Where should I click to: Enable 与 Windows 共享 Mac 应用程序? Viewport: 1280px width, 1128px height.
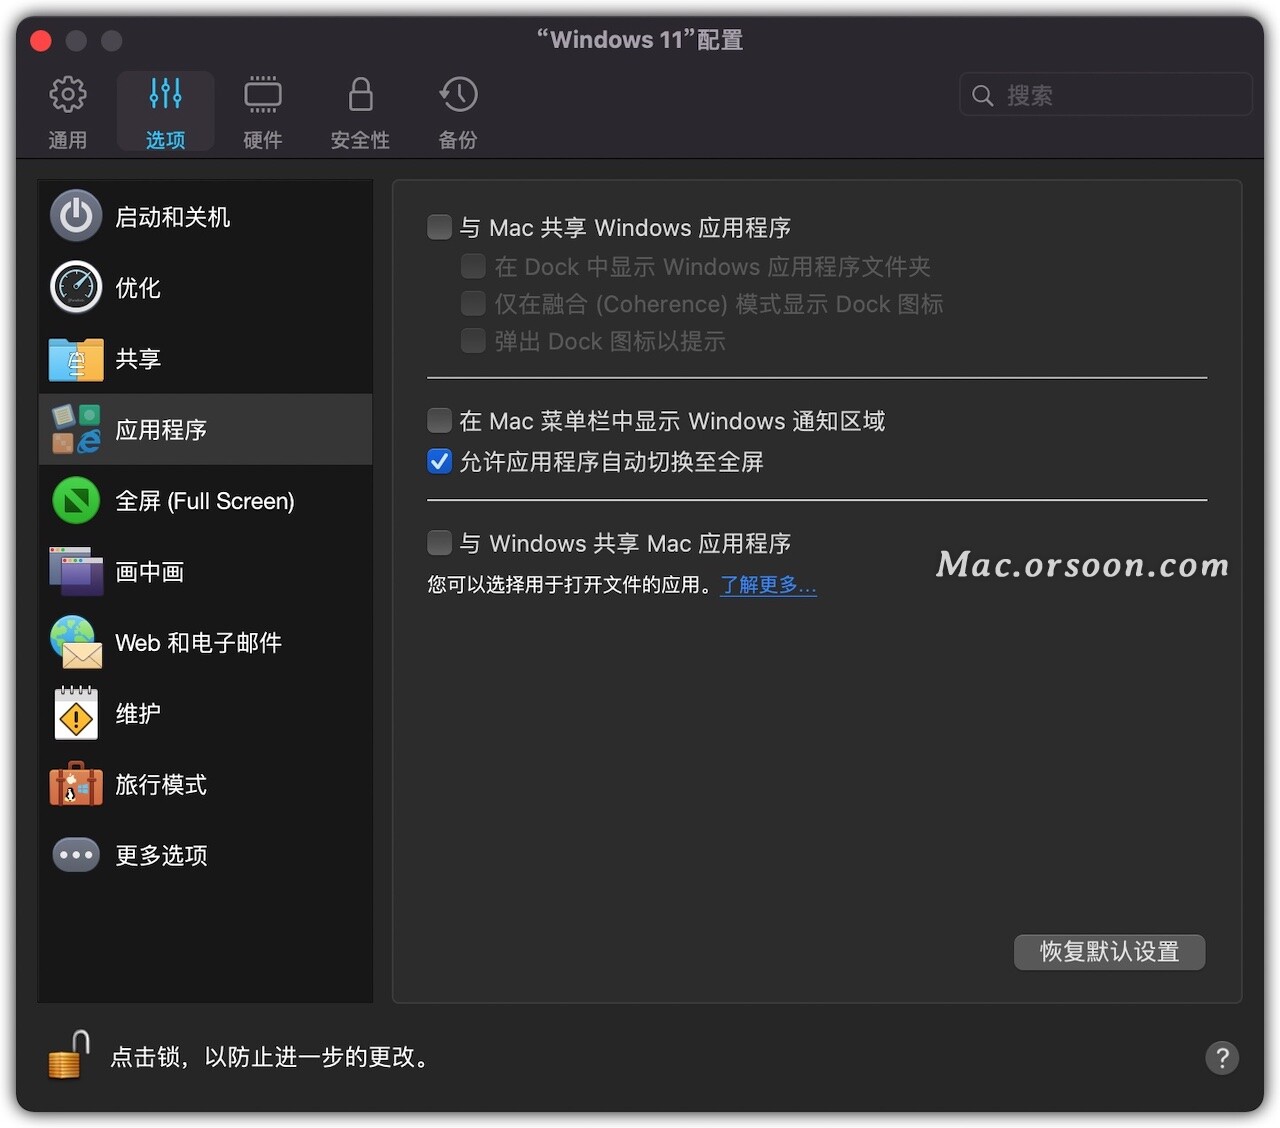coord(439,543)
